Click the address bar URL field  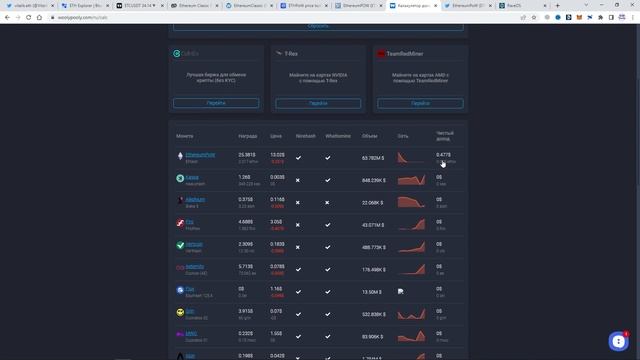[x=286, y=18]
